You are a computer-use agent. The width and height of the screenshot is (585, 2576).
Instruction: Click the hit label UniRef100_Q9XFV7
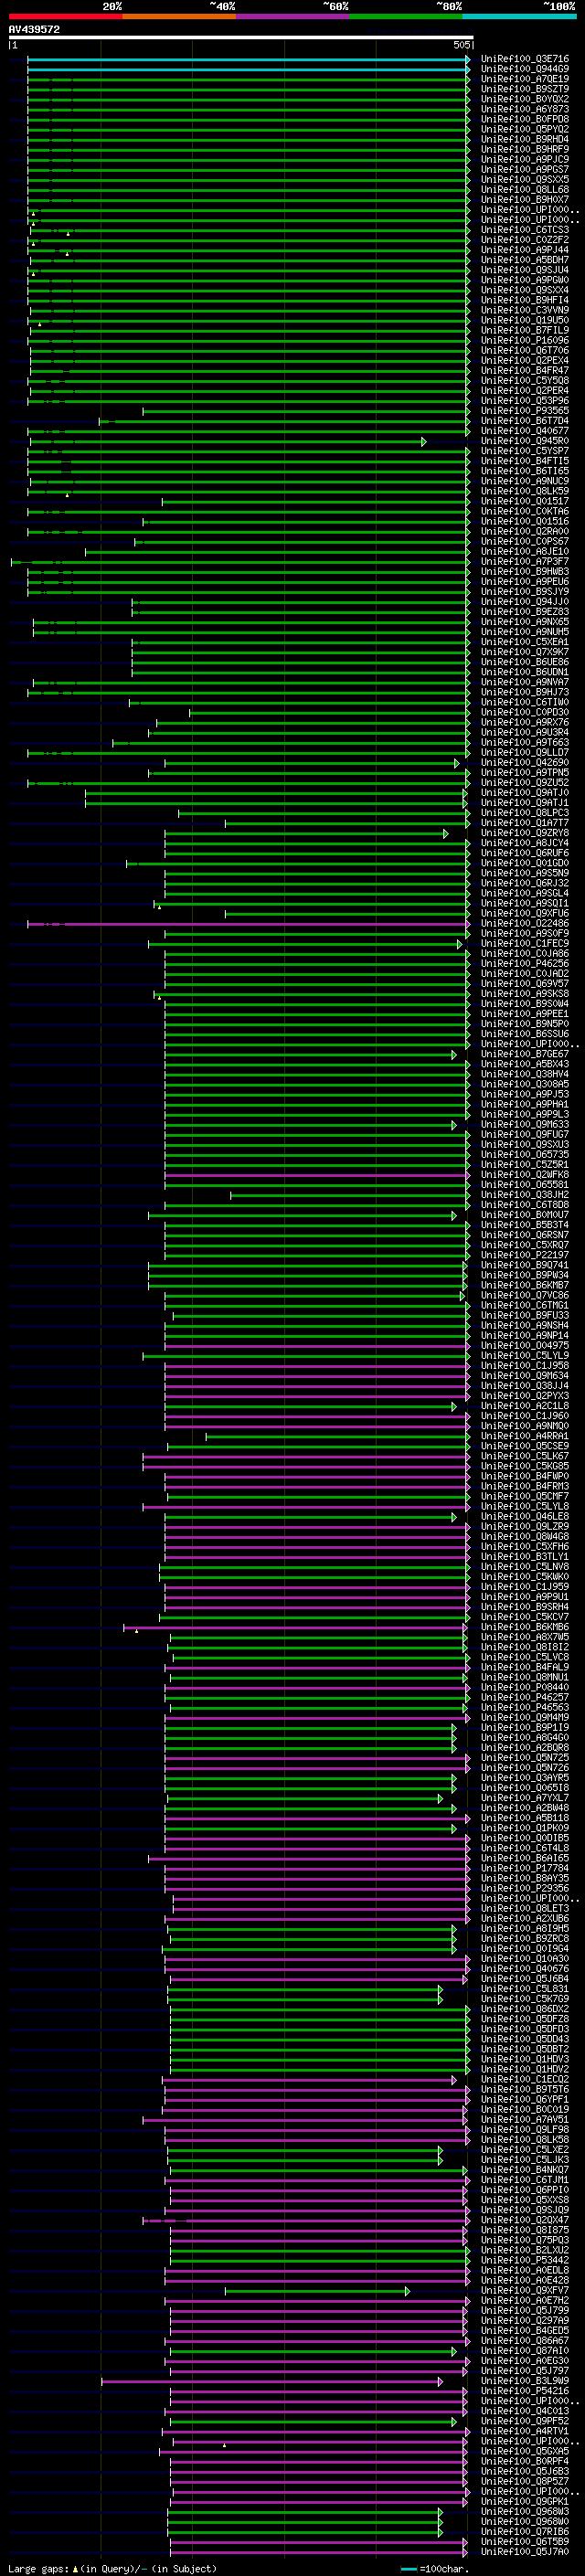[525, 2290]
